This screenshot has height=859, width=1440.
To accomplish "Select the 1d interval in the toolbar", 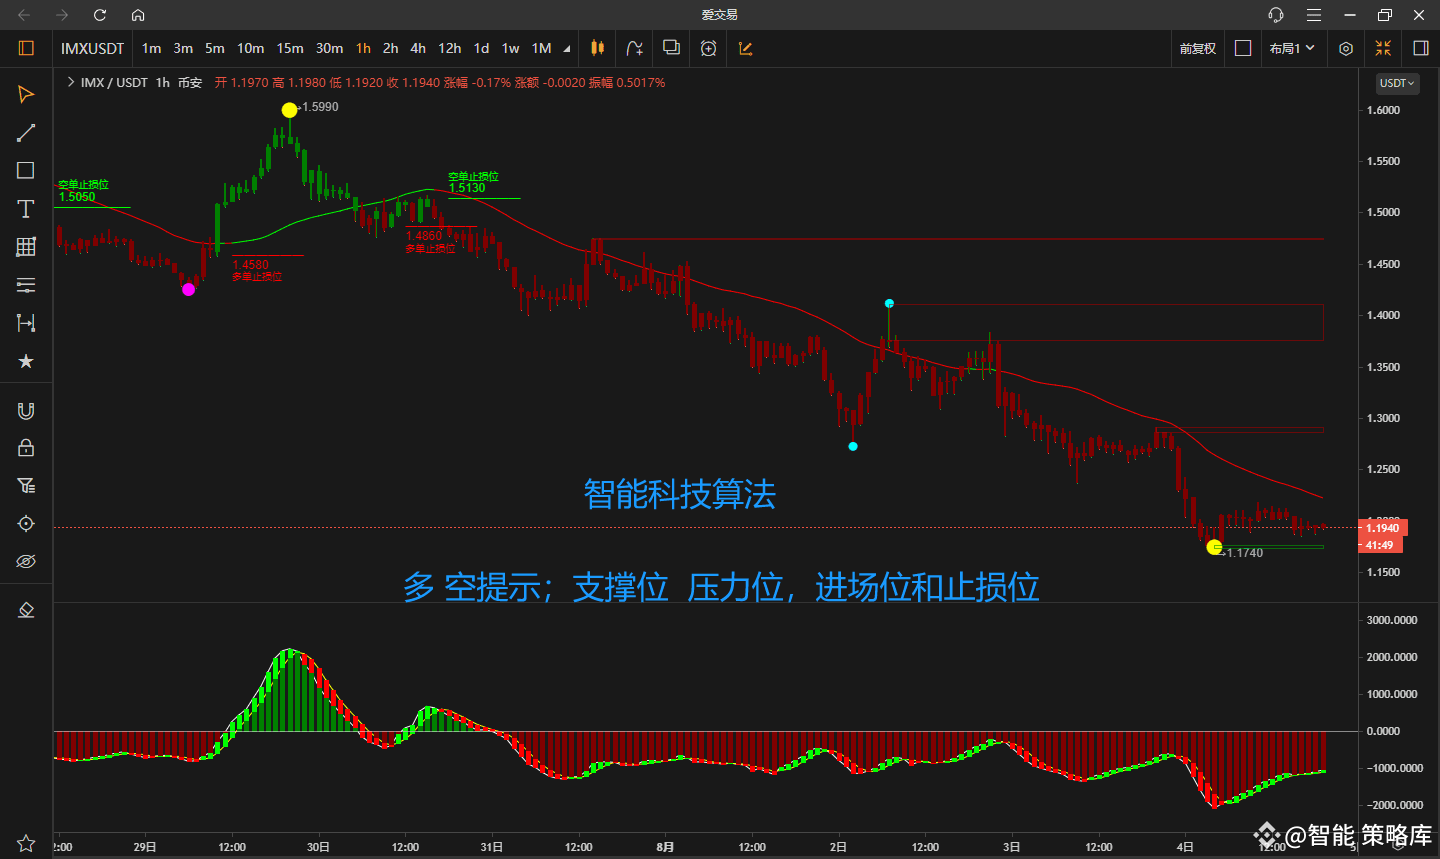I will point(481,48).
